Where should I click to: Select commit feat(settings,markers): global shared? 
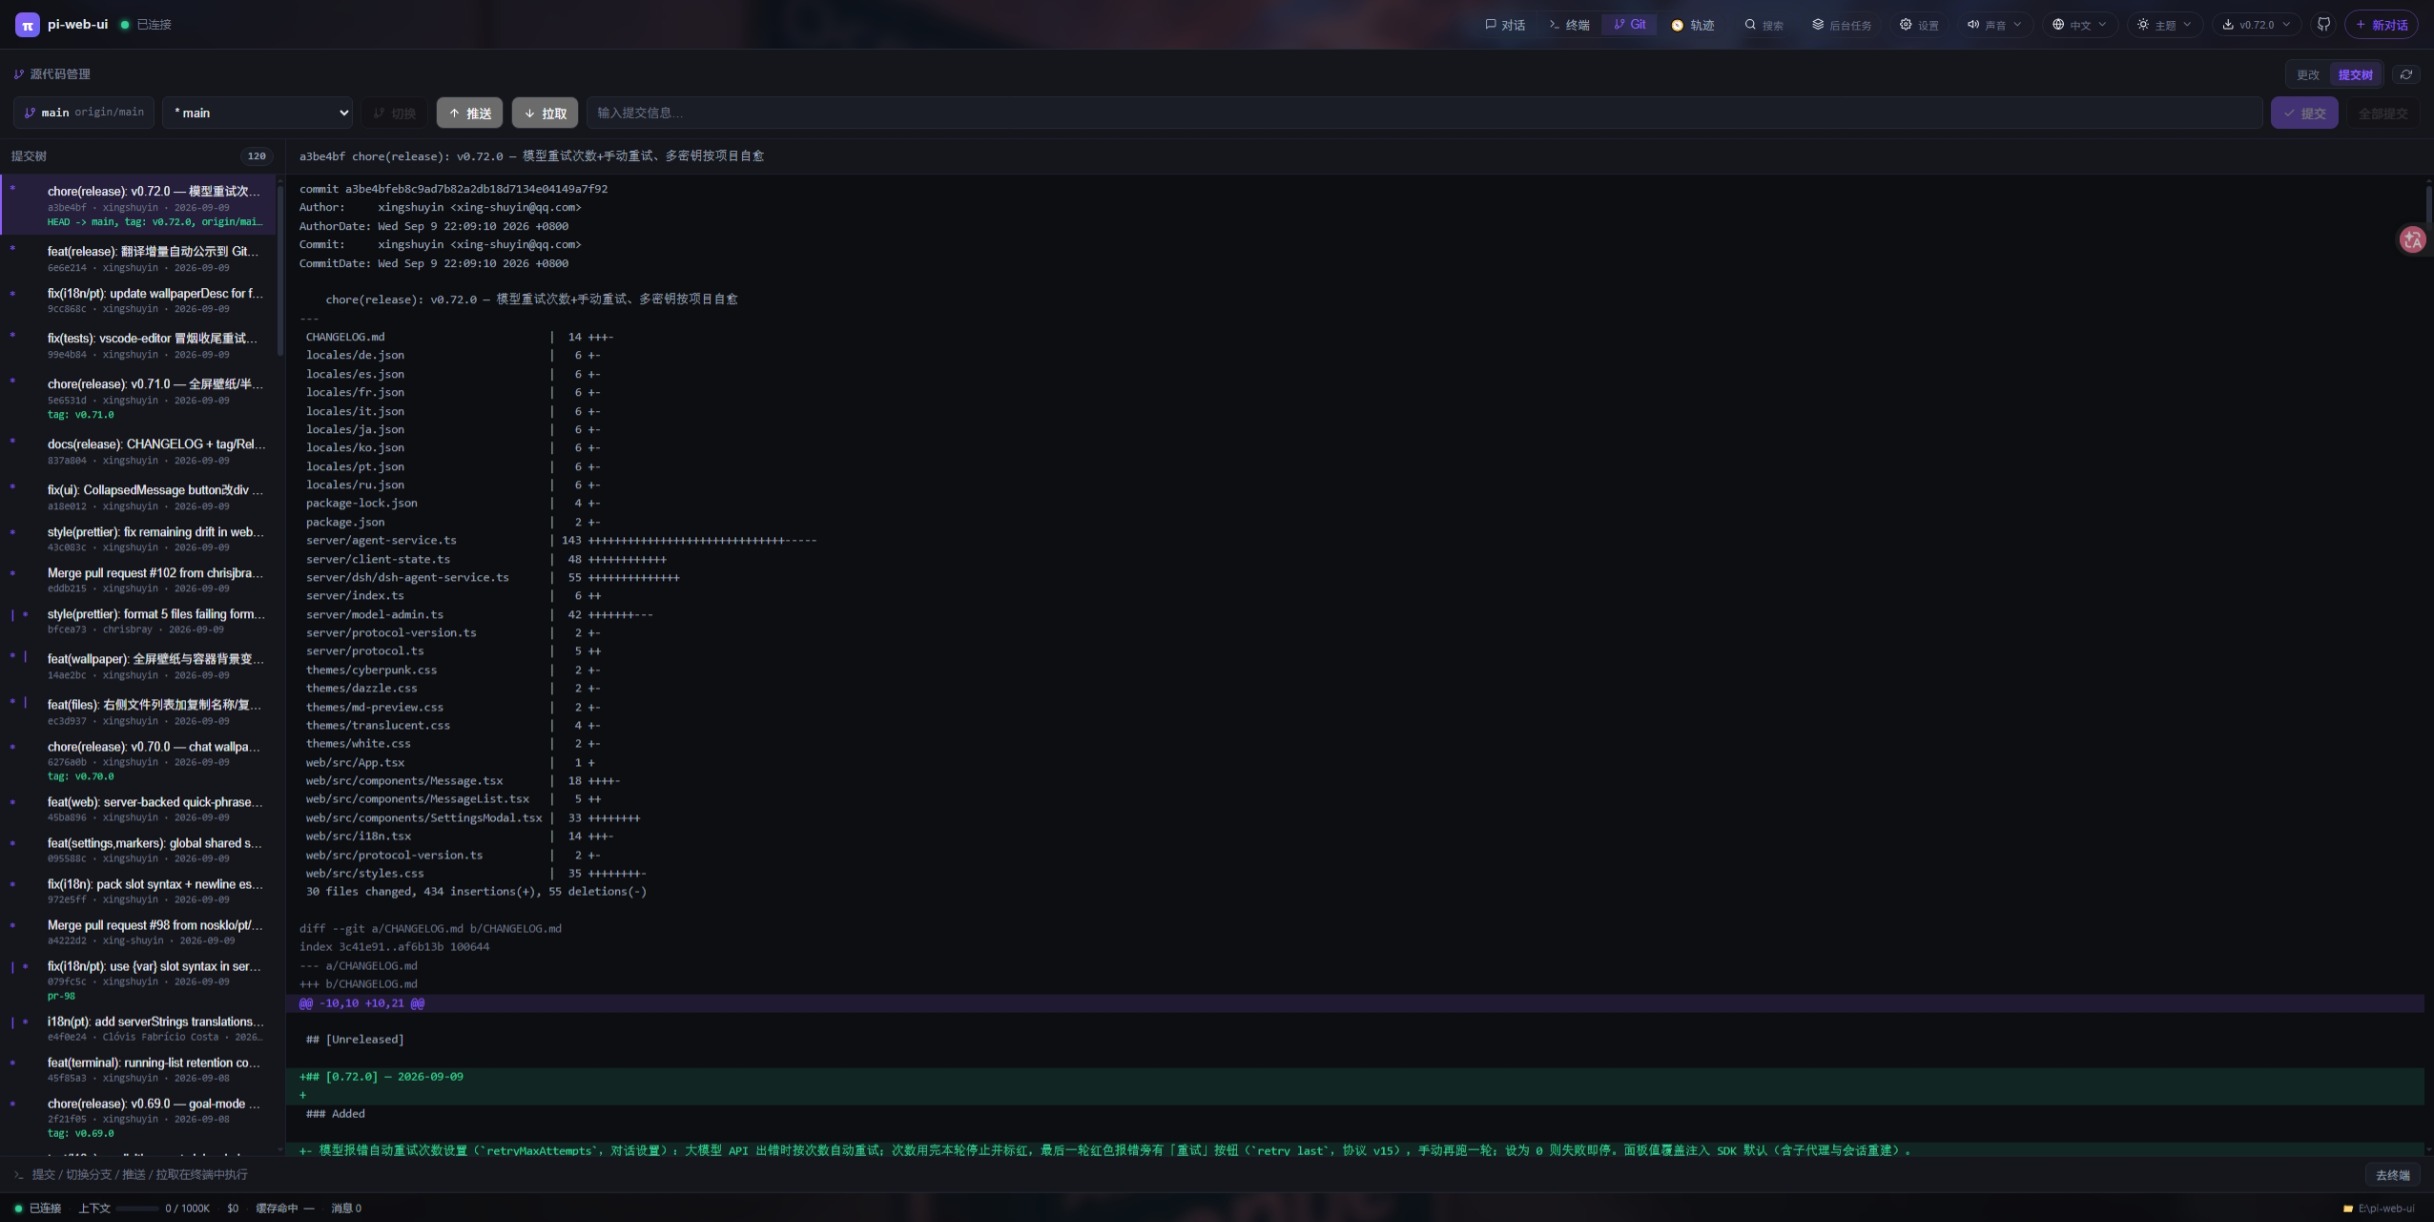pos(140,850)
